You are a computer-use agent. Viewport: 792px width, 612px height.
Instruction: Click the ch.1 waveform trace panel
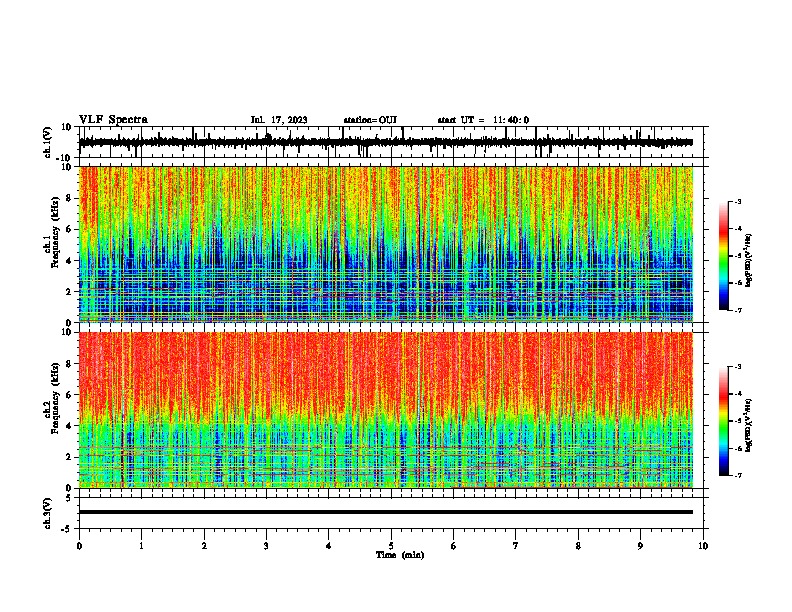coord(390,142)
